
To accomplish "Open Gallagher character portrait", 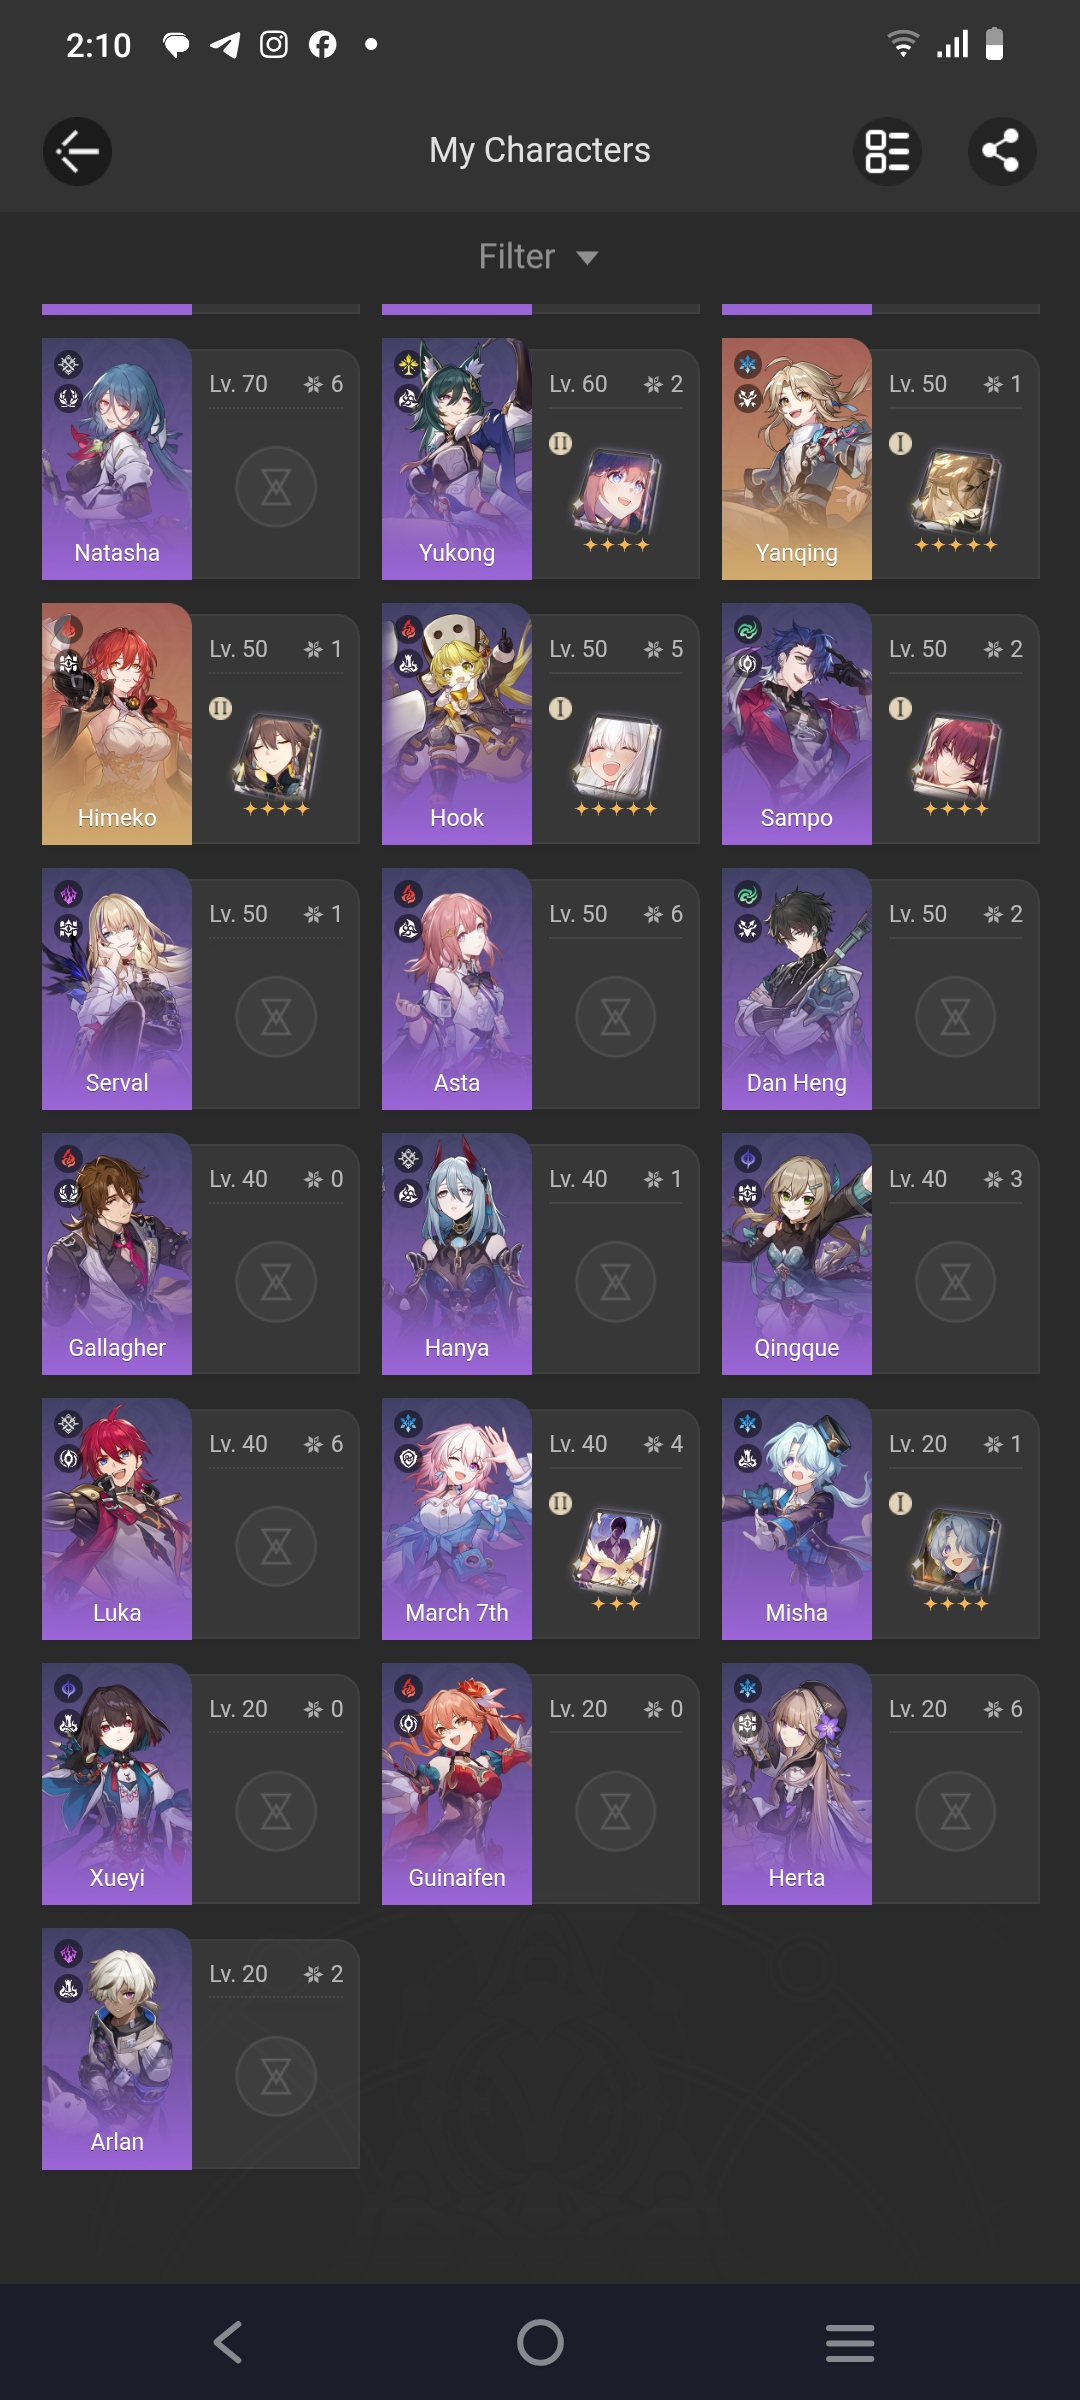I will [x=117, y=1254].
